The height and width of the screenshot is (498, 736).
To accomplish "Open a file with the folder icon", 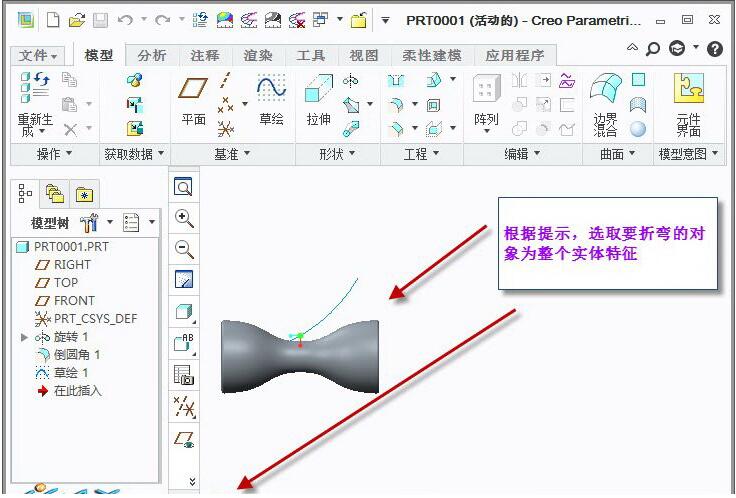I will click(x=77, y=20).
